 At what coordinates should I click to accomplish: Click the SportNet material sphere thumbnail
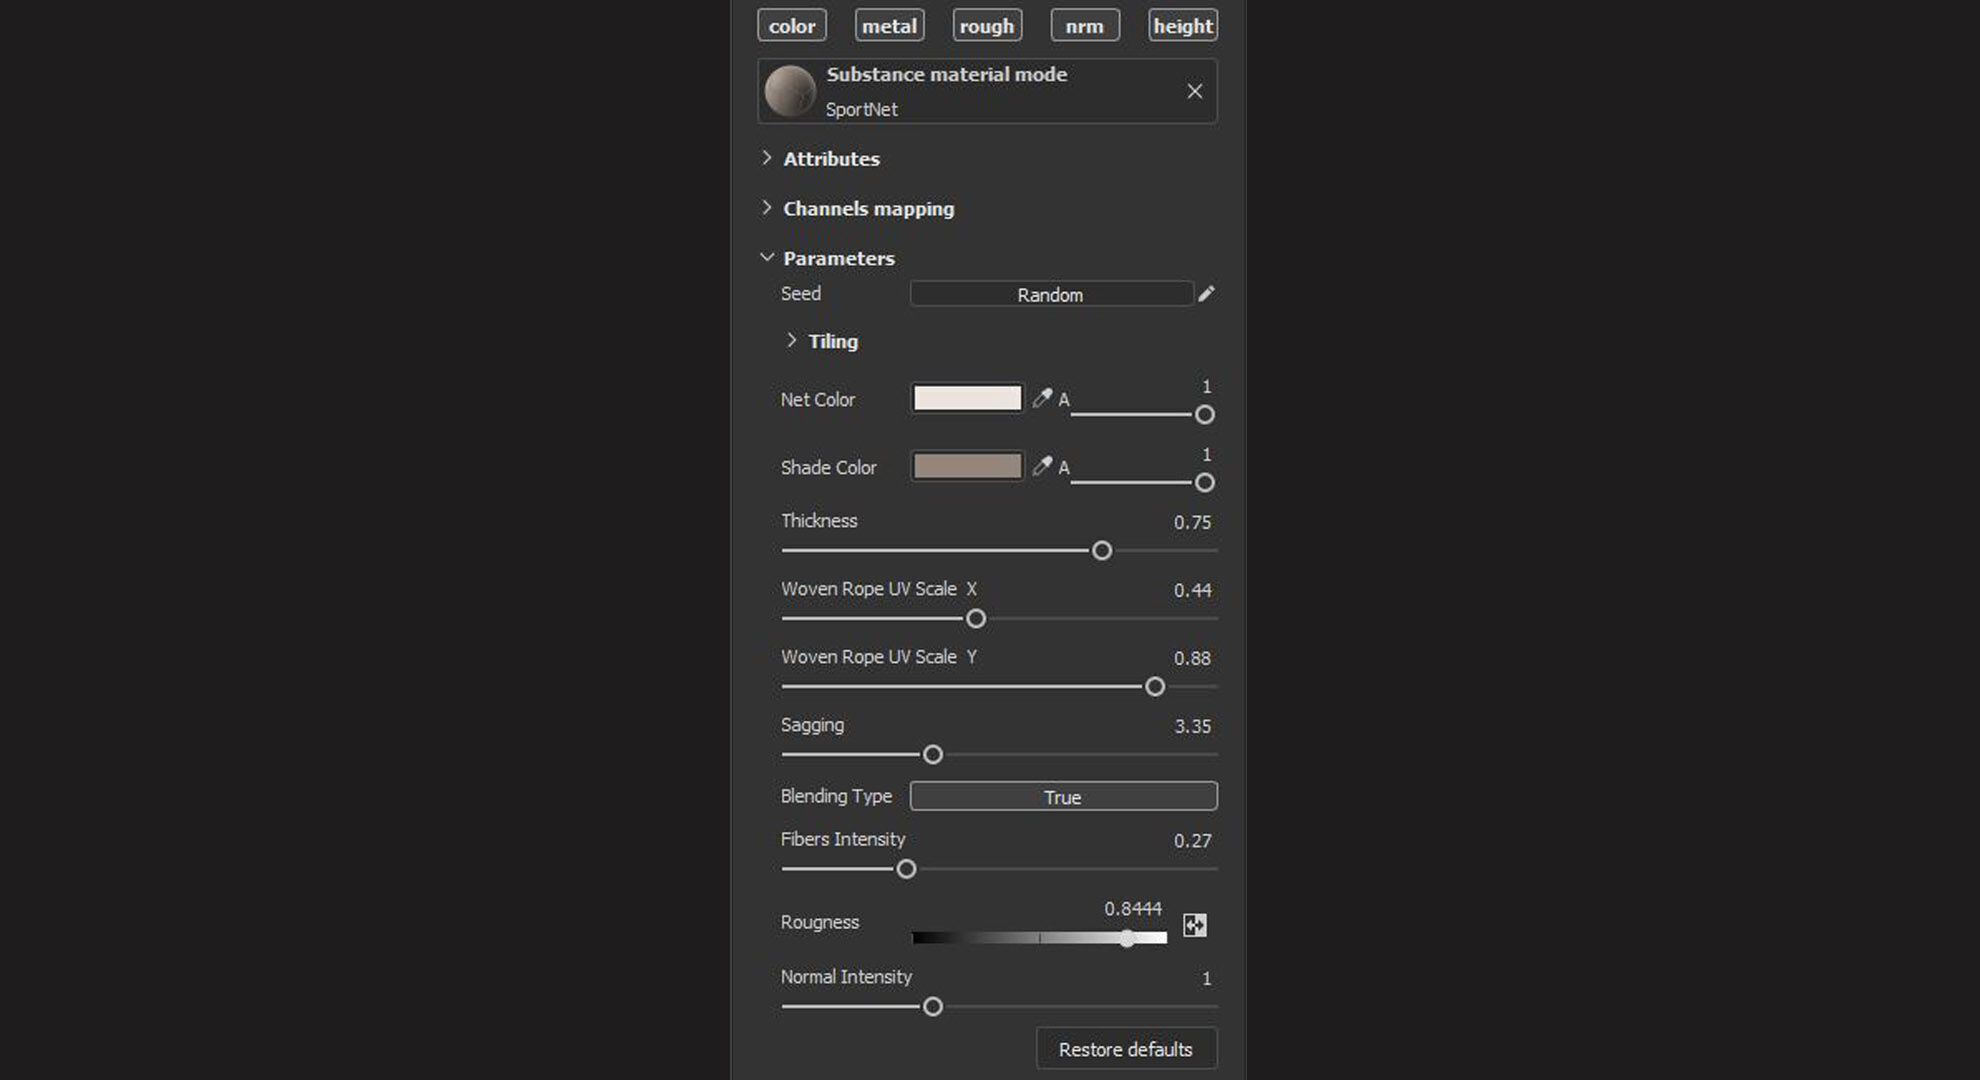coord(790,91)
